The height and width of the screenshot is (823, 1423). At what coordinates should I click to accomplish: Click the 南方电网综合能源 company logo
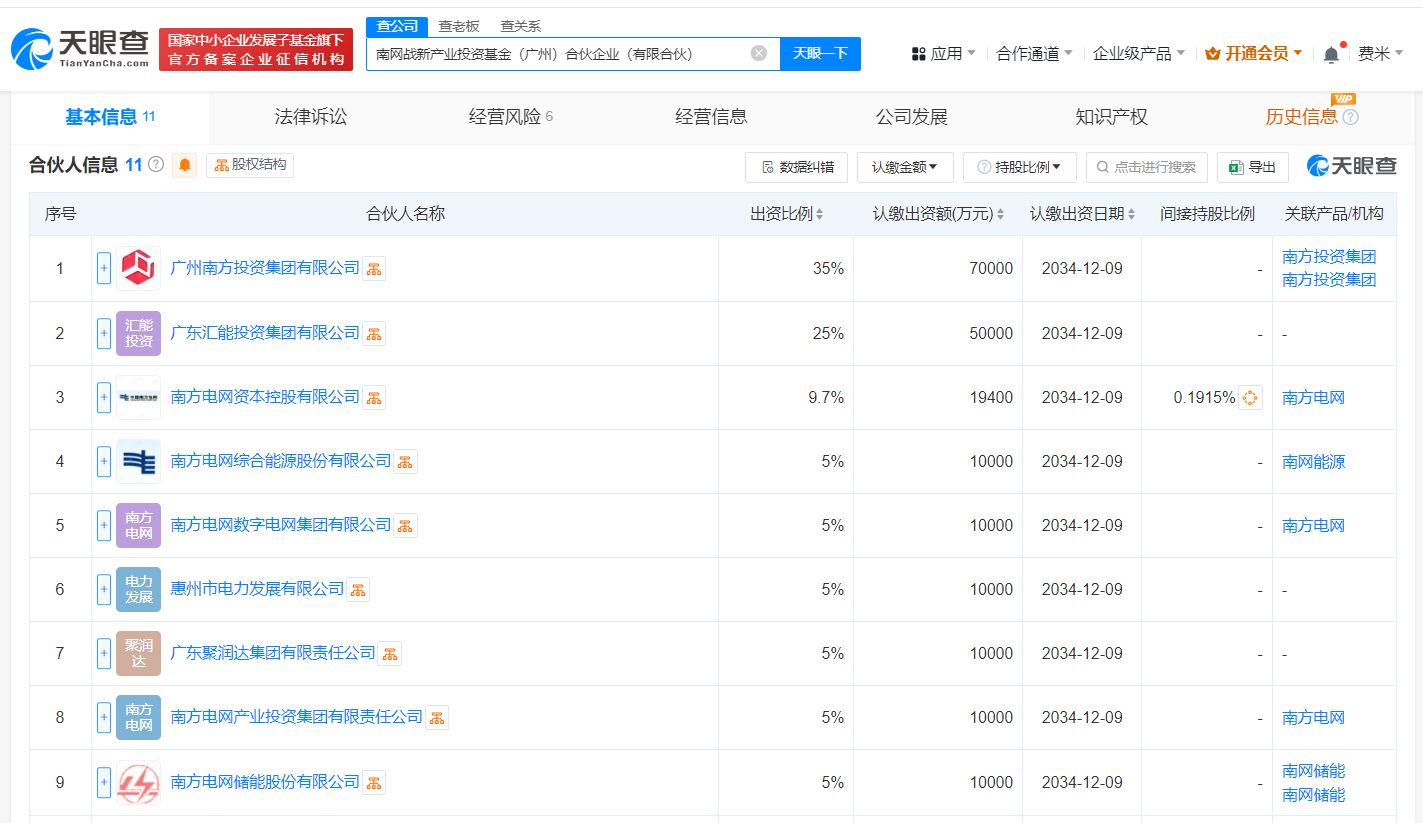[x=138, y=461]
